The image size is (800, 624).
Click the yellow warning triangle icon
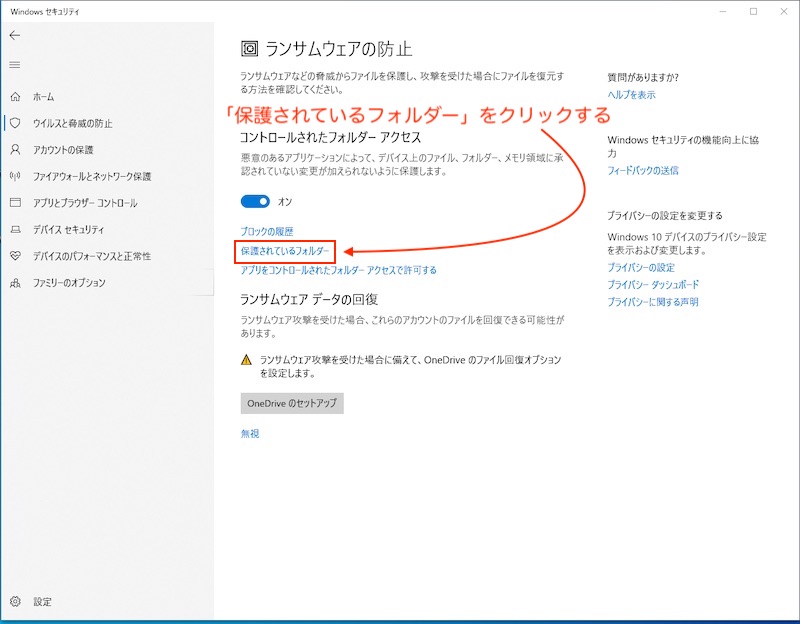point(246,360)
